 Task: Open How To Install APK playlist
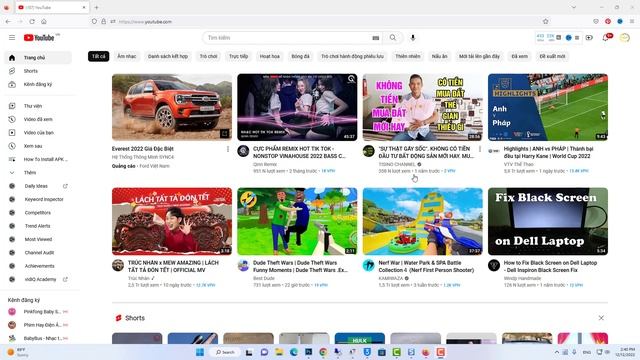coord(38,159)
